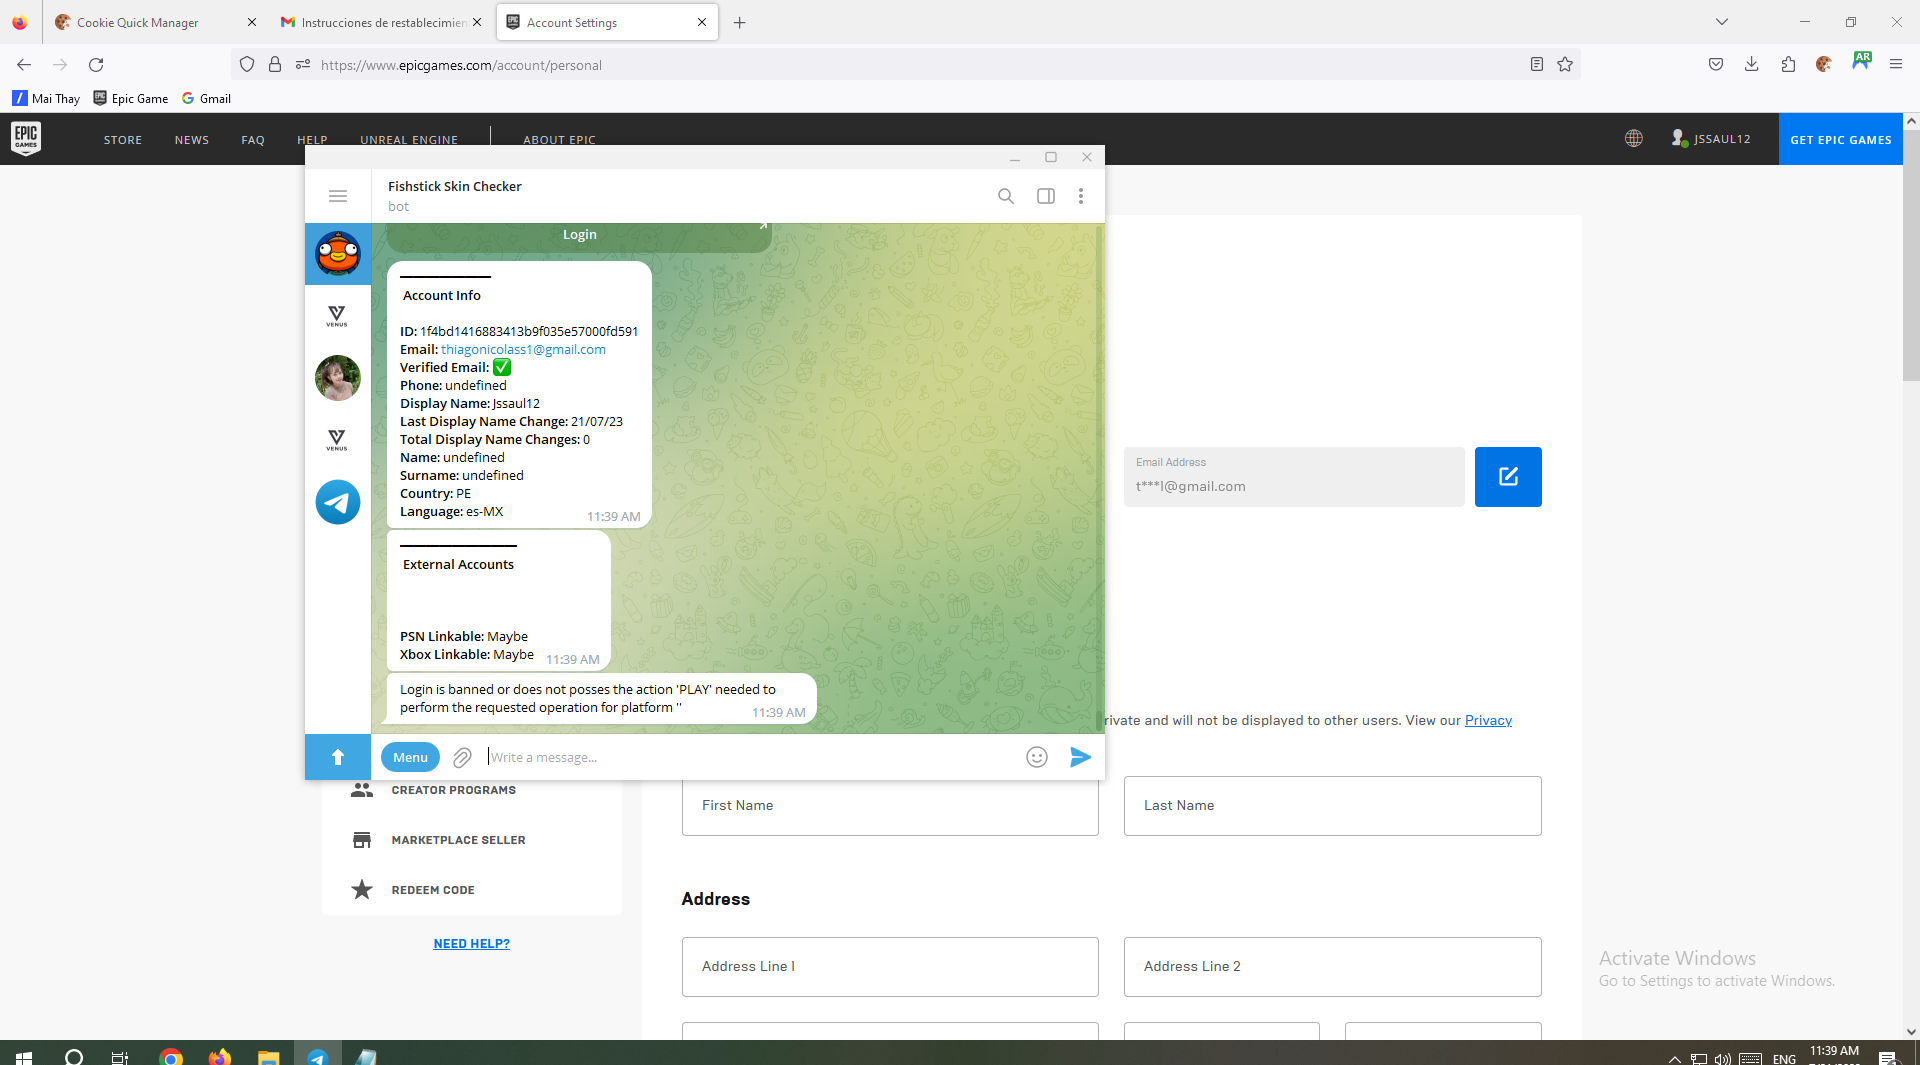Screen dimensions: 1920x1065
Task: Open the Telegram logo chat in sidebar
Action: tap(338, 502)
